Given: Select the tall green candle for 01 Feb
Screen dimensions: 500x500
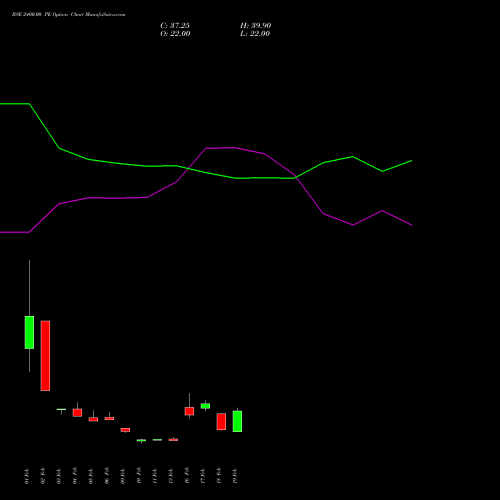Looking at the screenshot, I should click(x=29, y=332).
